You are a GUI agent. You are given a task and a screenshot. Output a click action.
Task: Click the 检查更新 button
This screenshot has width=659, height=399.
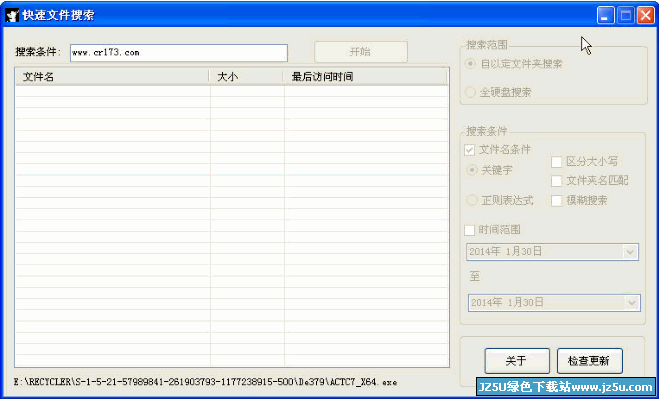point(590,361)
